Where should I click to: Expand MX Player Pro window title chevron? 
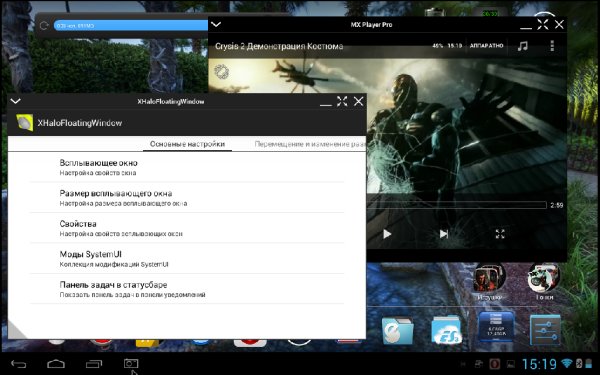pyautogui.click(x=216, y=24)
